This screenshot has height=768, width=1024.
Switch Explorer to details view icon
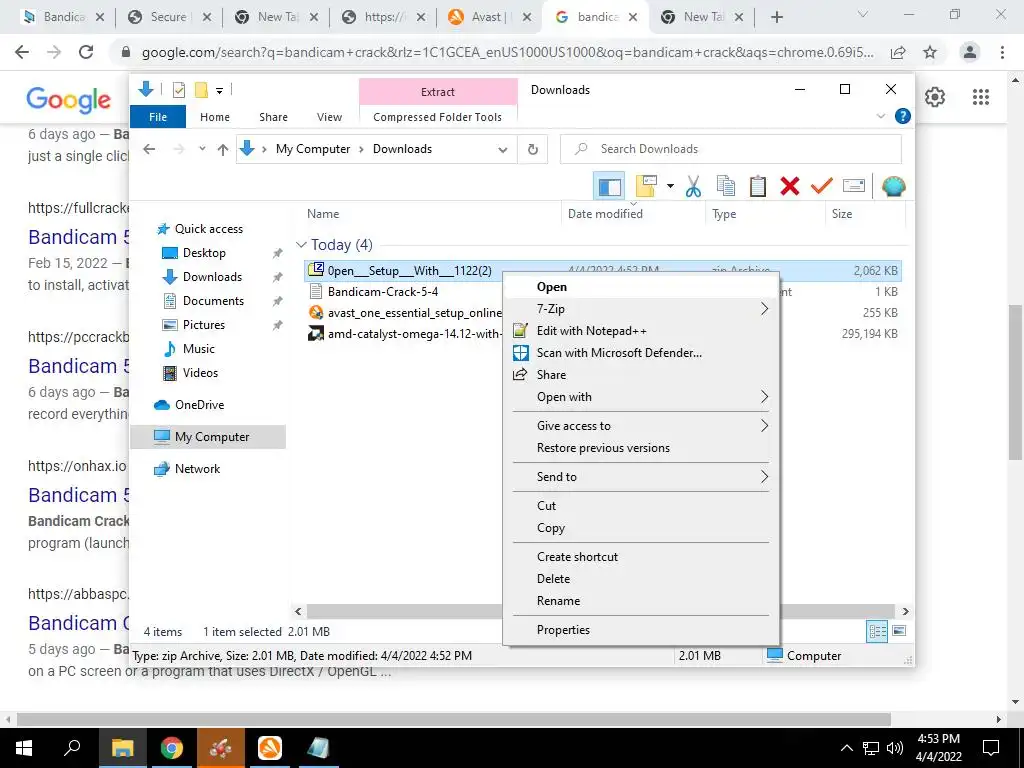tap(877, 631)
